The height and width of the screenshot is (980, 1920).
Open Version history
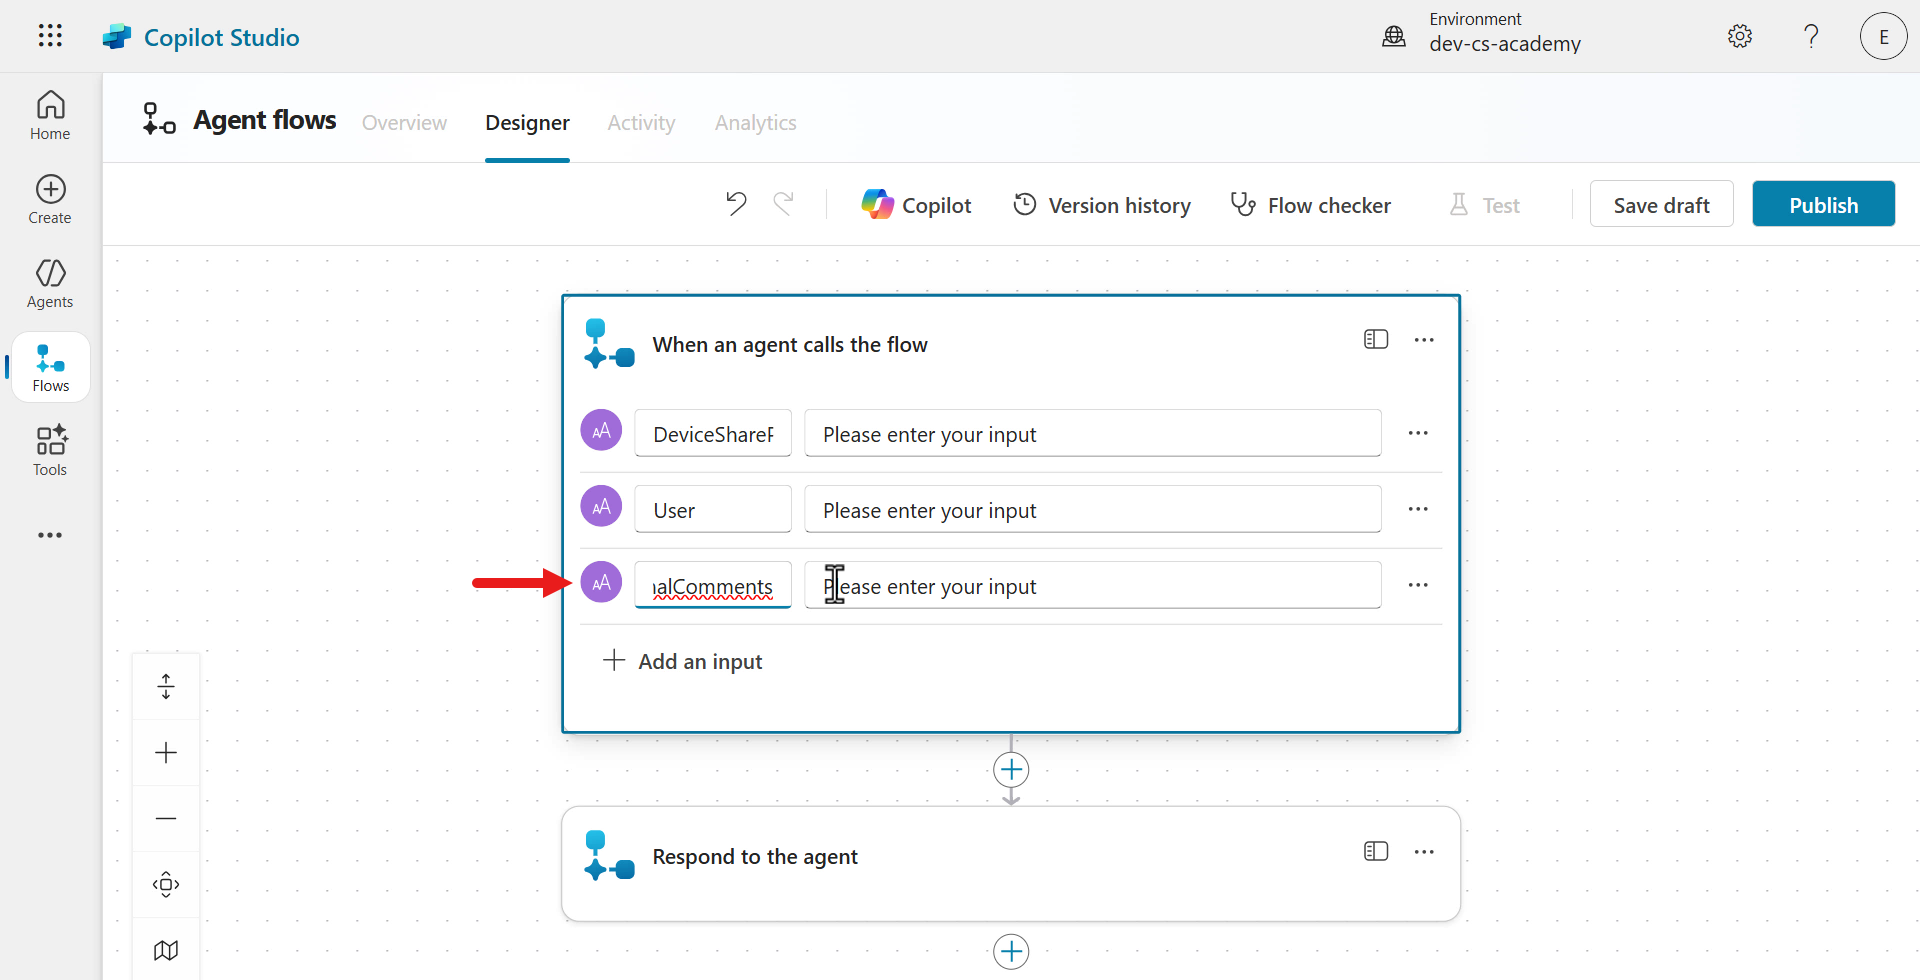(x=1101, y=204)
